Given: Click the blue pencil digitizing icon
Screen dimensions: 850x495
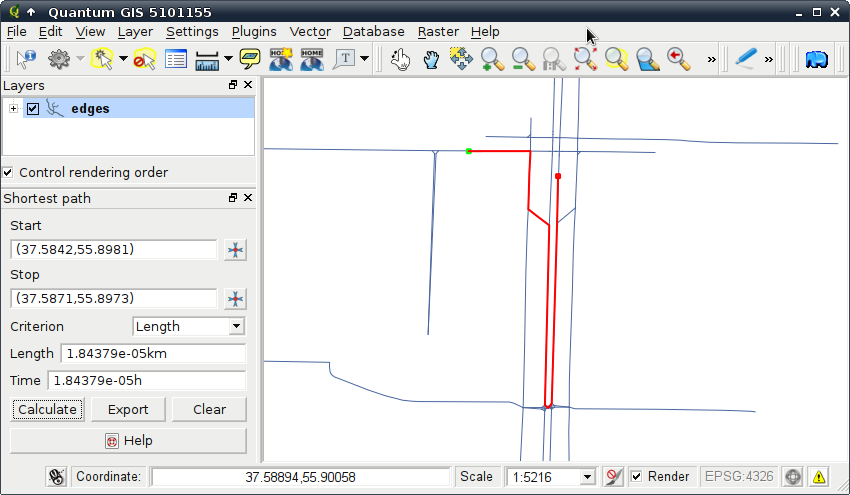Looking at the screenshot, I should (x=746, y=59).
